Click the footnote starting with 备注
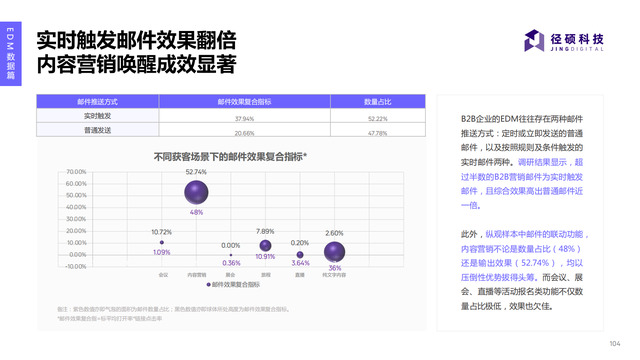 coord(173,309)
